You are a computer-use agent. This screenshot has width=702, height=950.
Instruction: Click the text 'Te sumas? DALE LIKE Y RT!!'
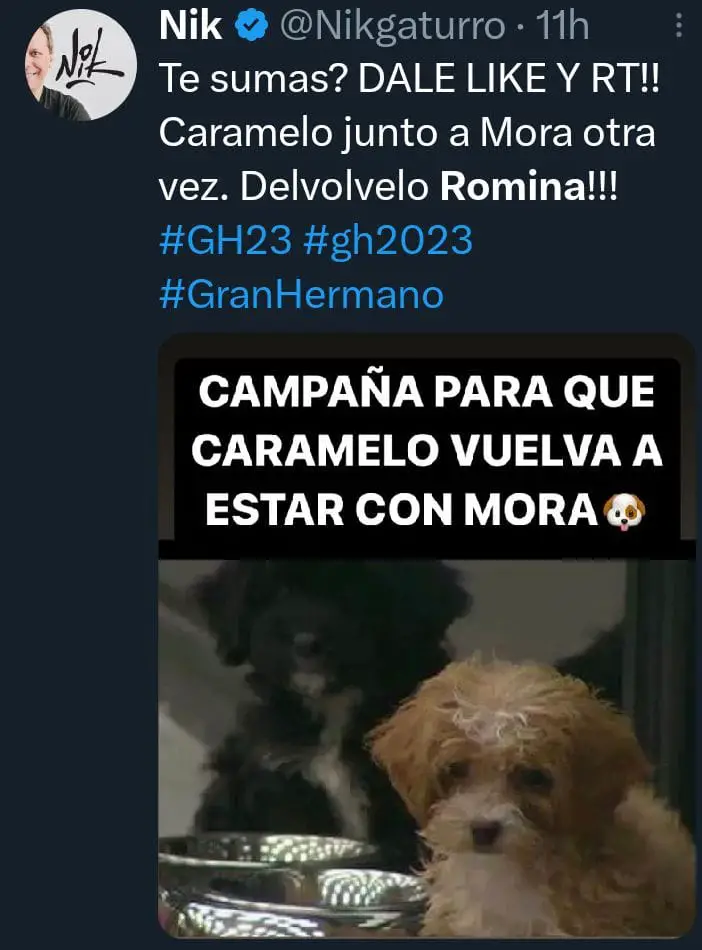click(409, 79)
